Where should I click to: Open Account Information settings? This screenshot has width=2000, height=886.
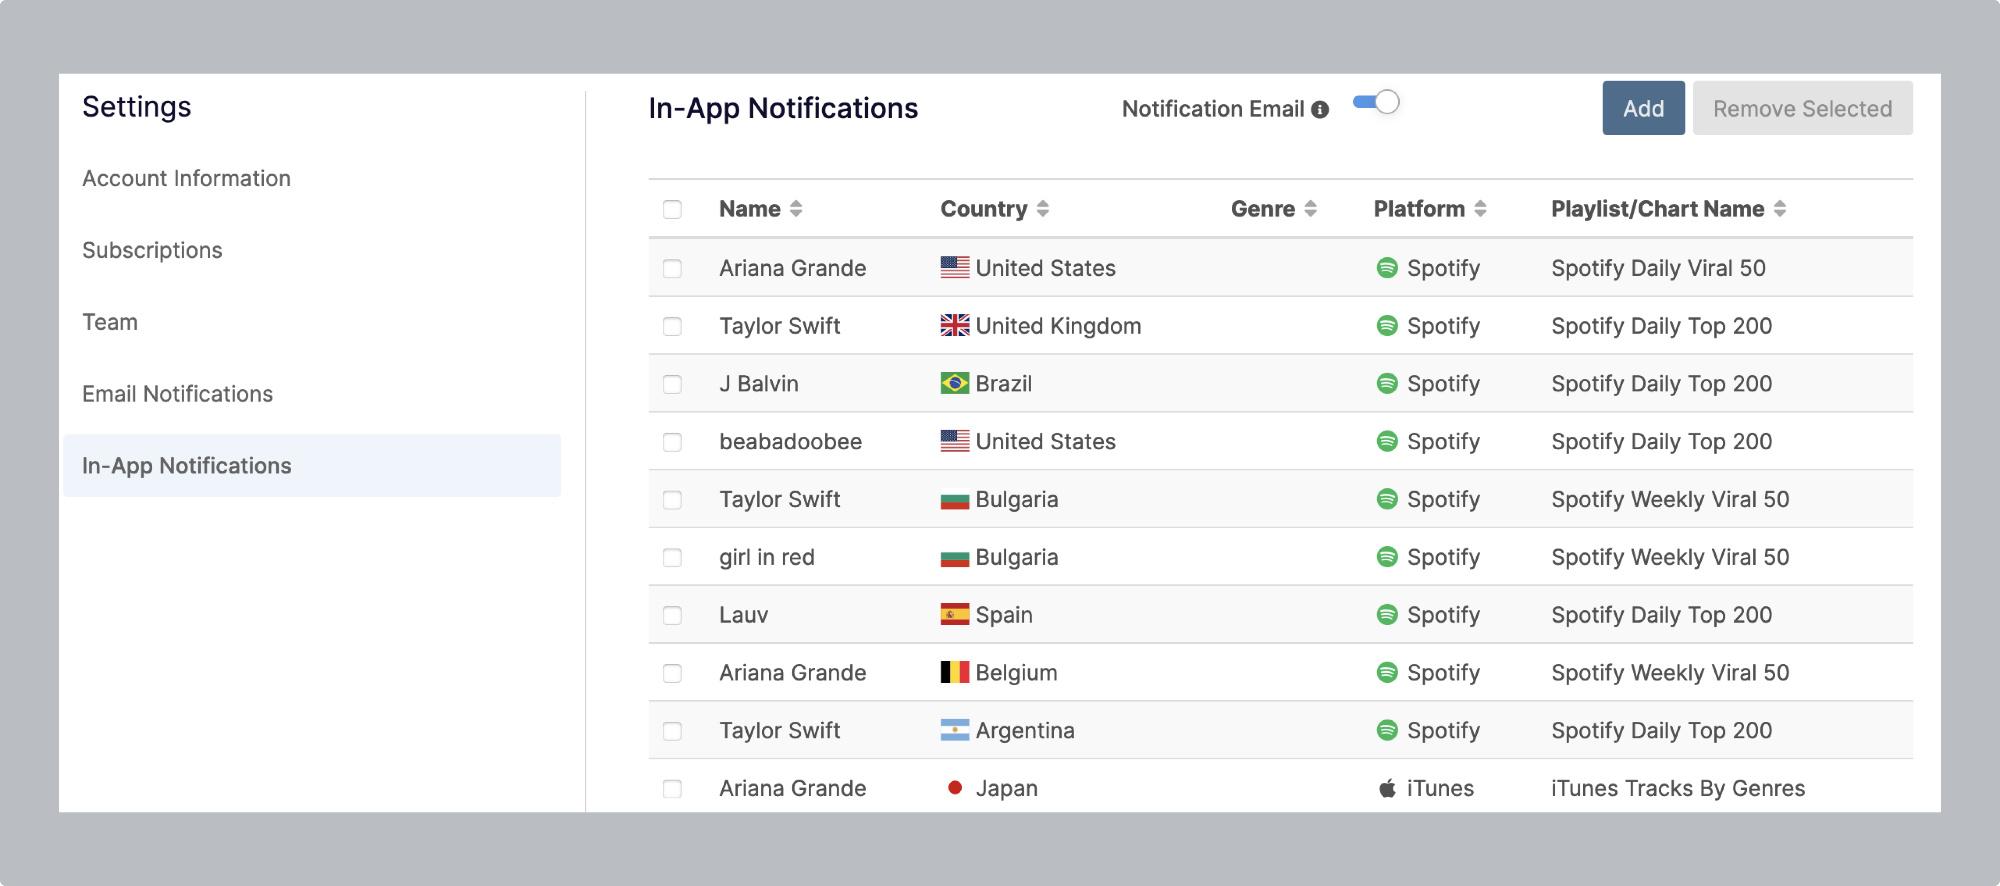186,178
